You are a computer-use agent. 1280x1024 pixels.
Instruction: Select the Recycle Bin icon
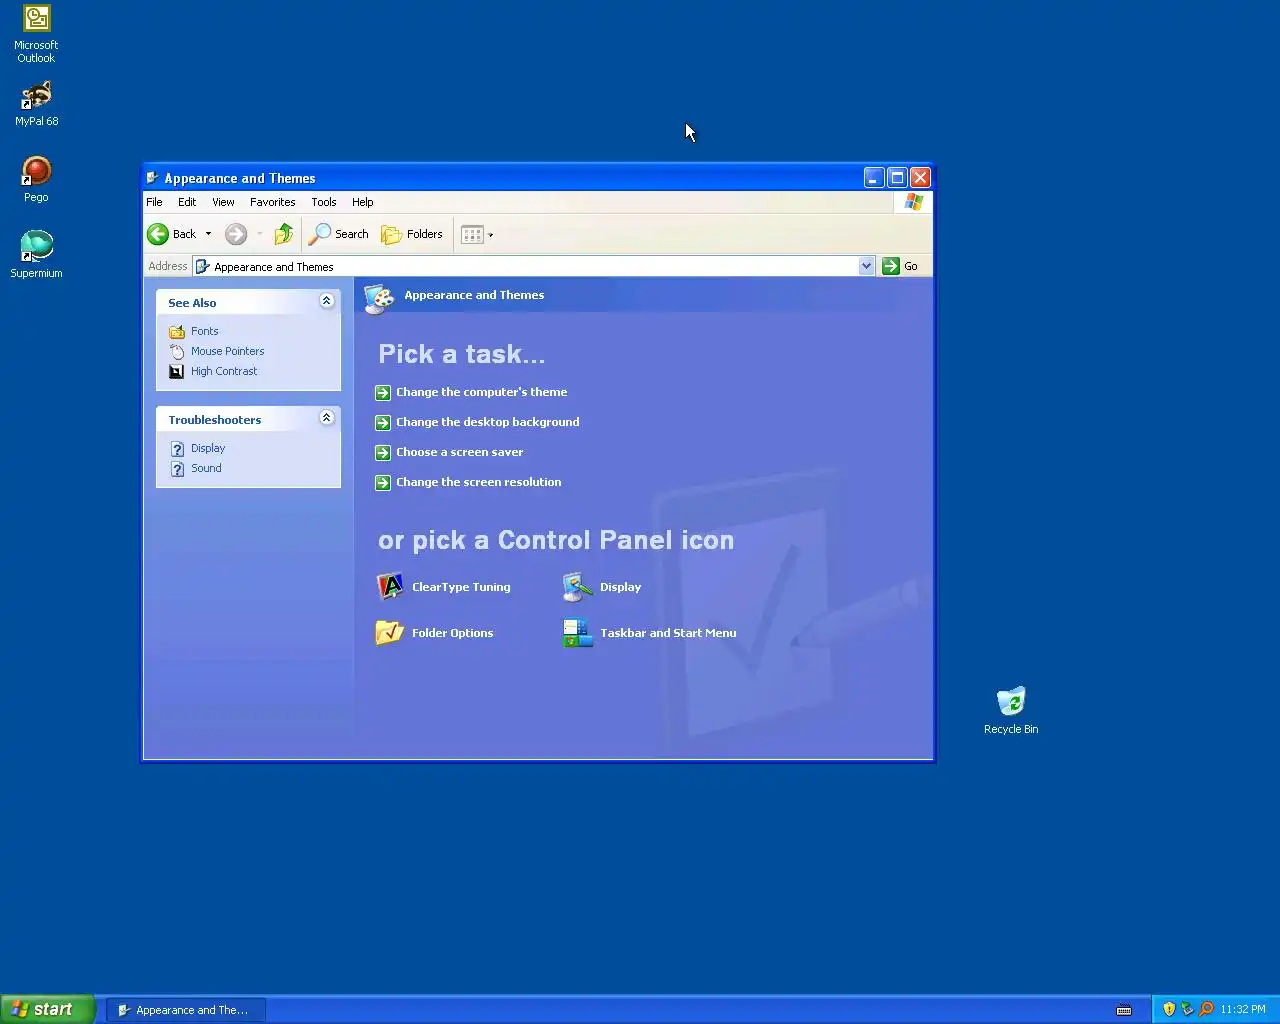(x=1011, y=710)
